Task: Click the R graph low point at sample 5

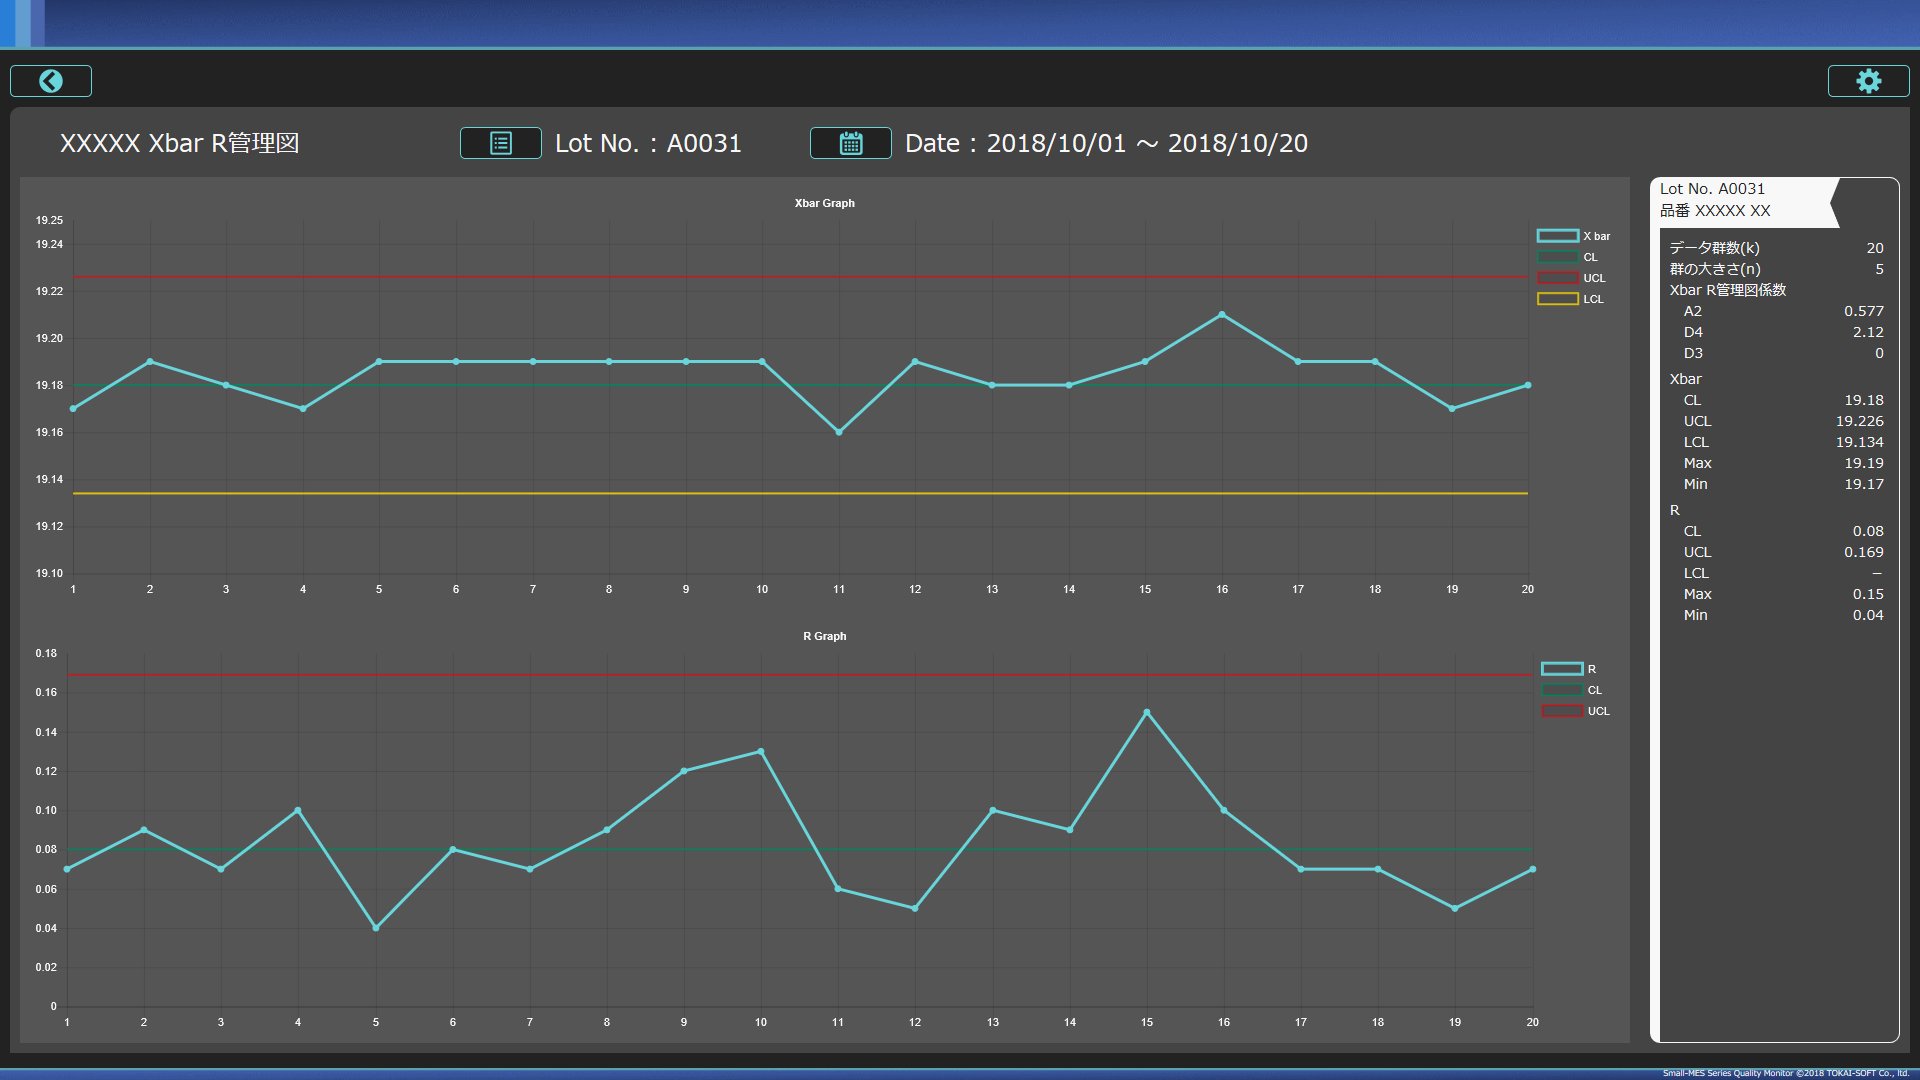Action: pyautogui.click(x=376, y=928)
